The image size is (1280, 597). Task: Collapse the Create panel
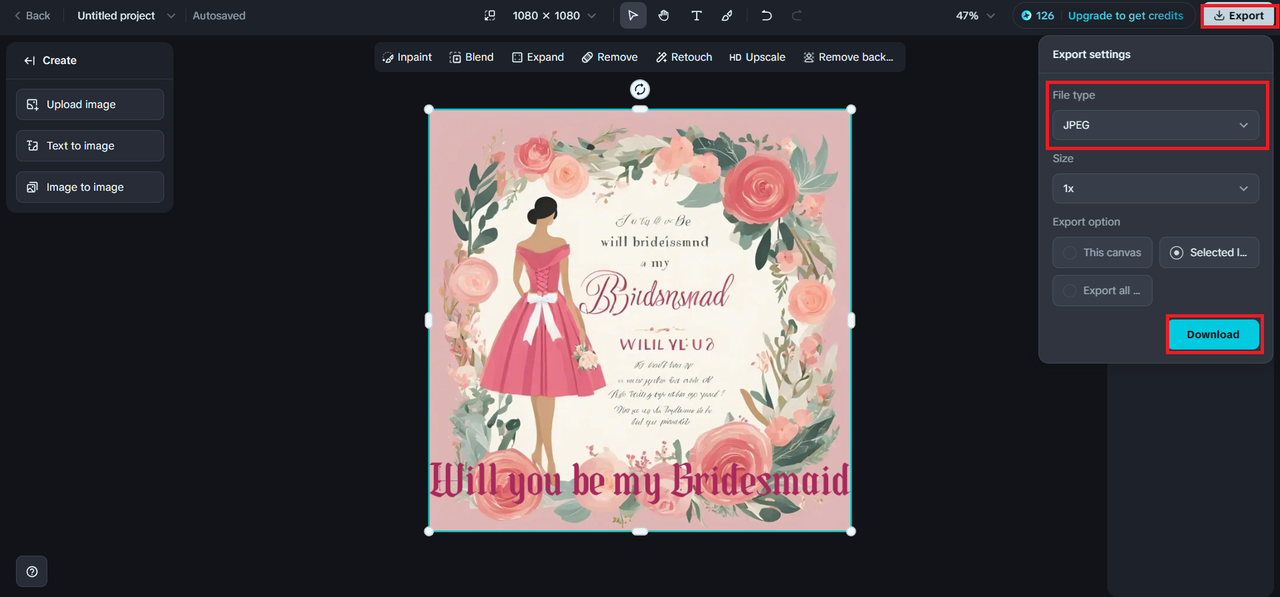point(30,61)
